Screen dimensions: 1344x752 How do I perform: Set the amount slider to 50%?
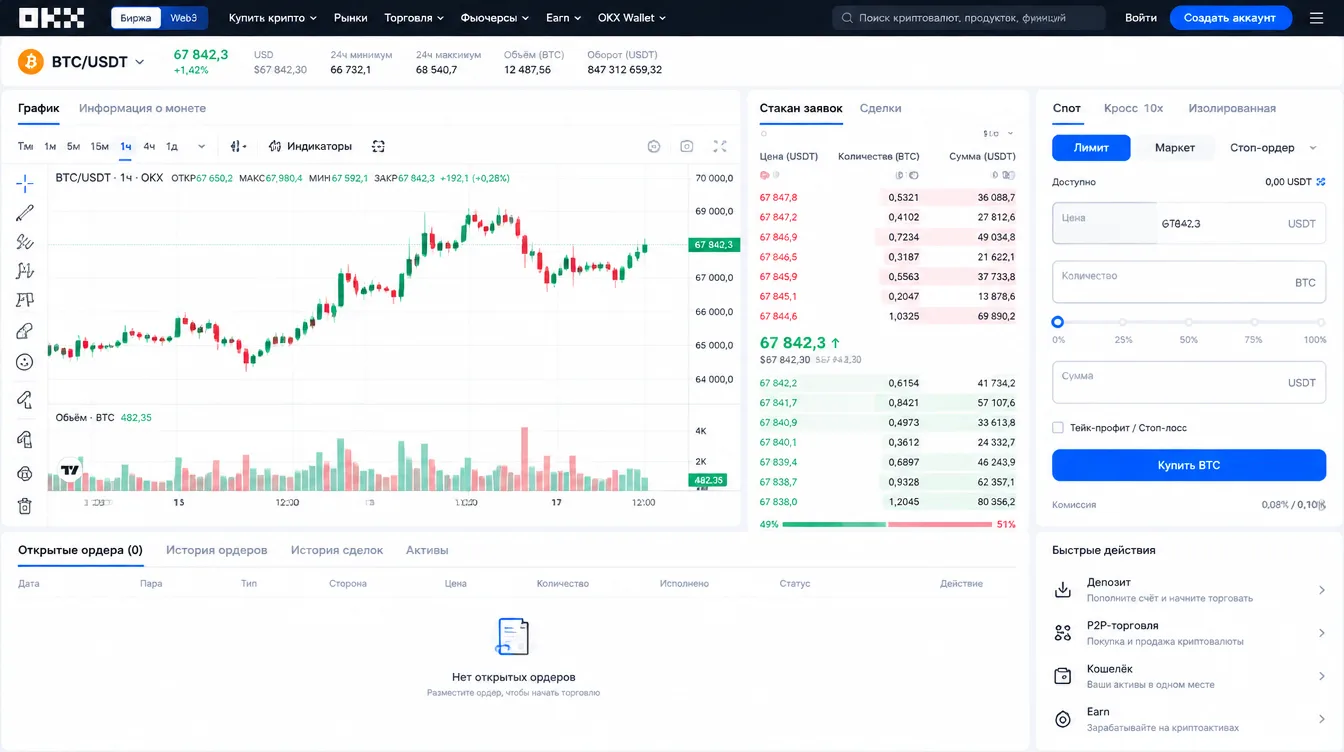(x=1189, y=322)
